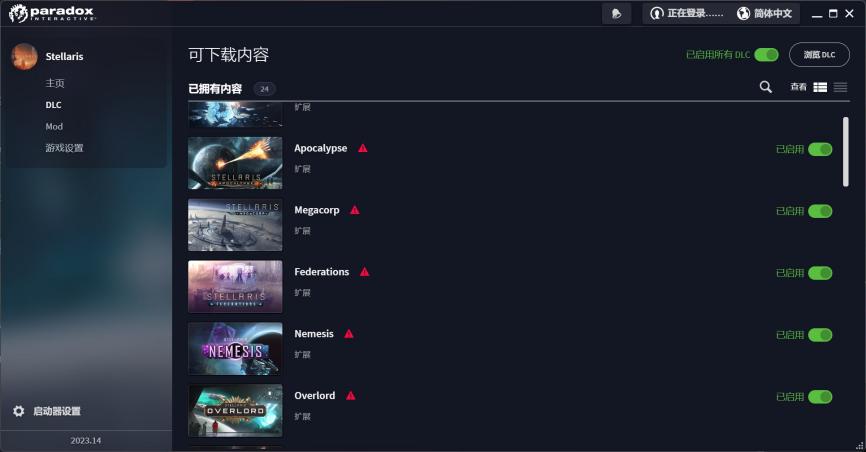The width and height of the screenshot is (866, 452).
Task: Click the 已启用所有 DLC label
Action: point(718,55)
